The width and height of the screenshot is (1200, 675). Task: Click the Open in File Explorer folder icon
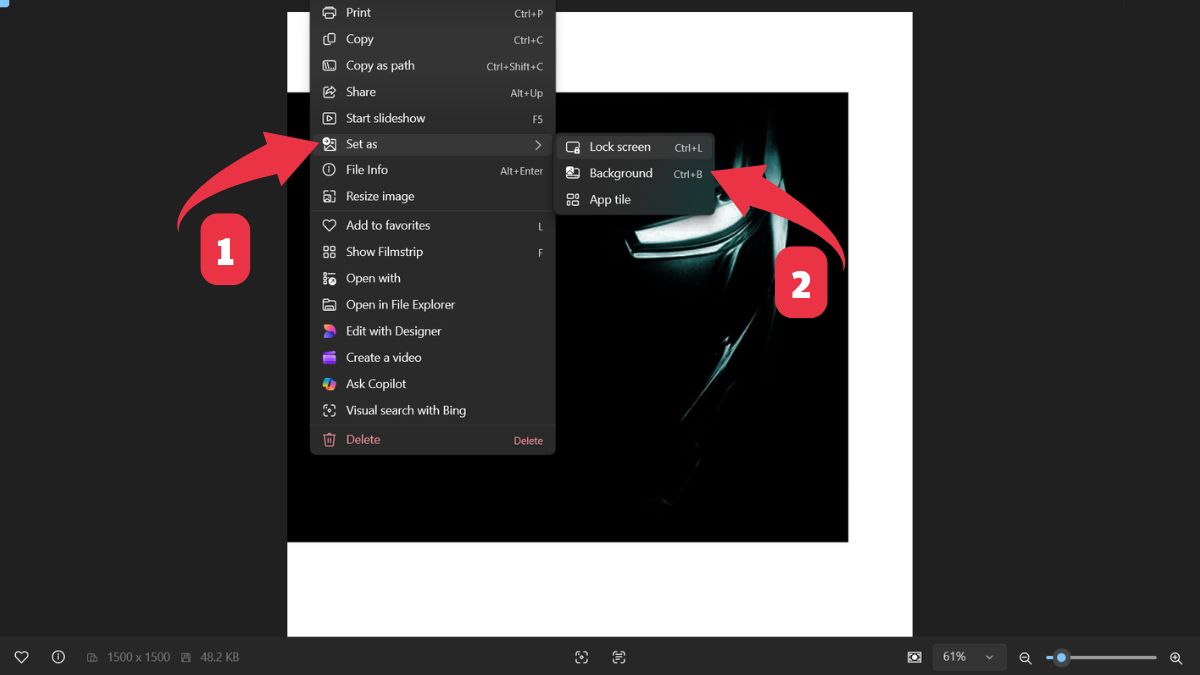(329, 305)
